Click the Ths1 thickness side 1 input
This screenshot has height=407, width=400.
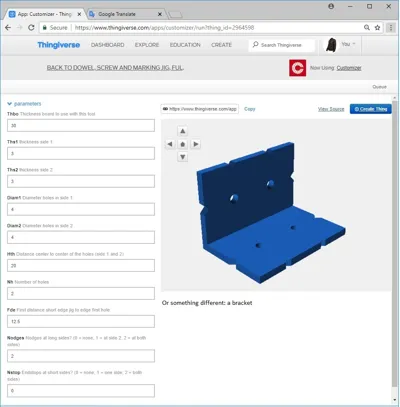[x=81, y=153]
